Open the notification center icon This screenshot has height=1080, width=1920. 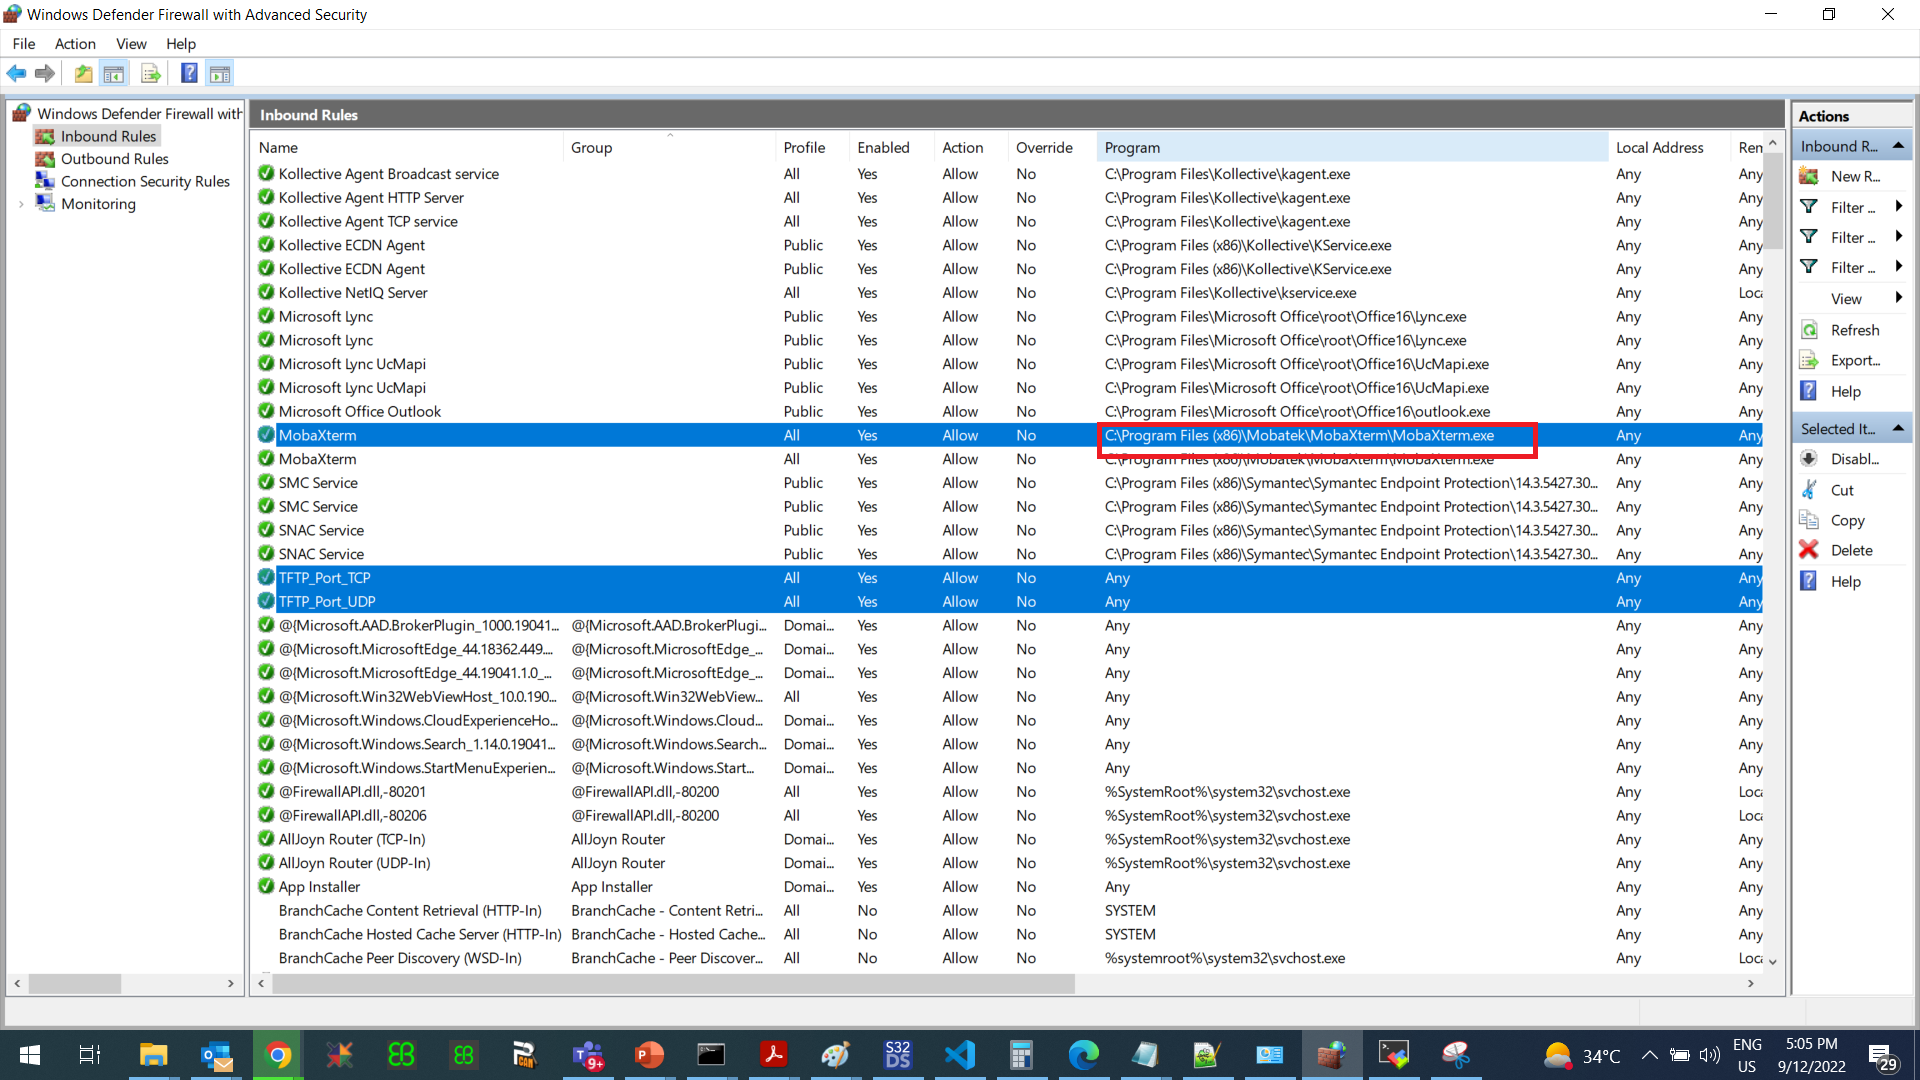coord(1883,1056)
